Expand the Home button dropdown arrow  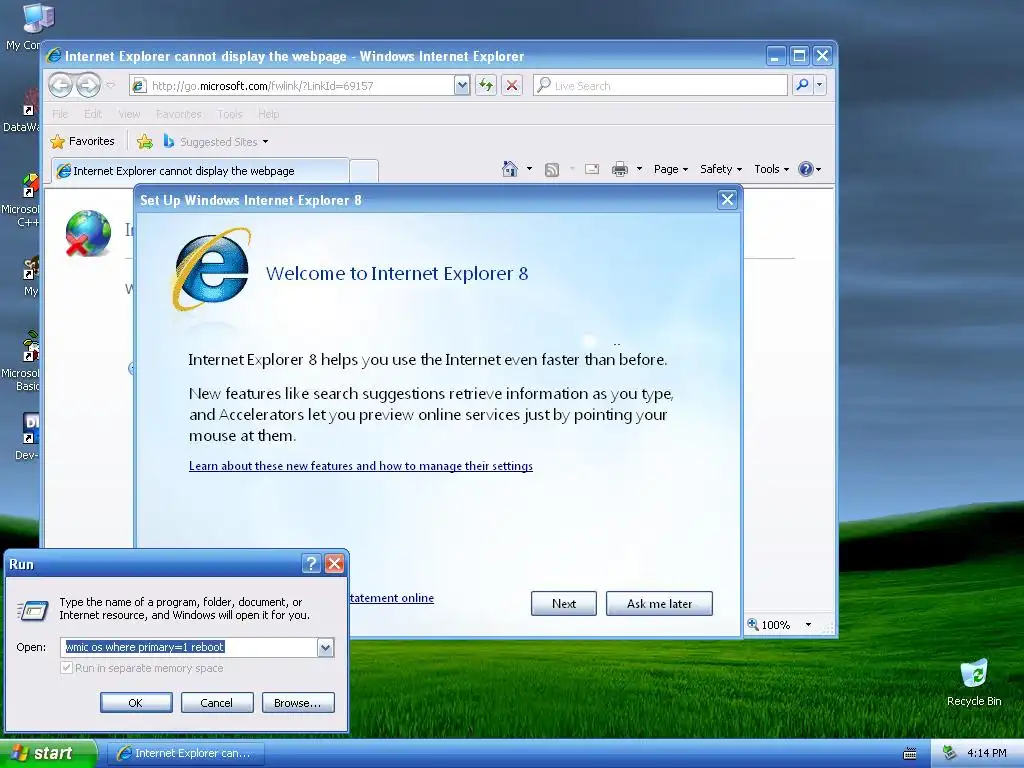coord(530,169)
